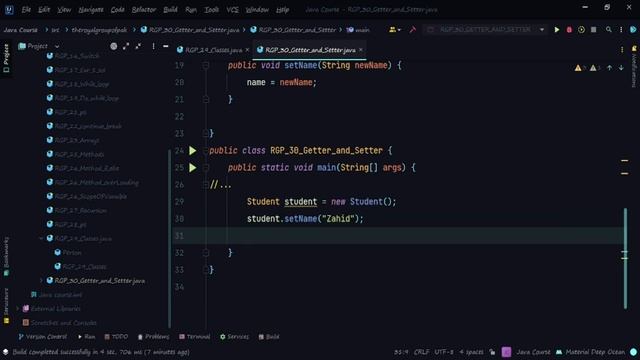Open Project panel options menu
The height and width of the screenshot is (360, 640).
[x=153, y=47]
